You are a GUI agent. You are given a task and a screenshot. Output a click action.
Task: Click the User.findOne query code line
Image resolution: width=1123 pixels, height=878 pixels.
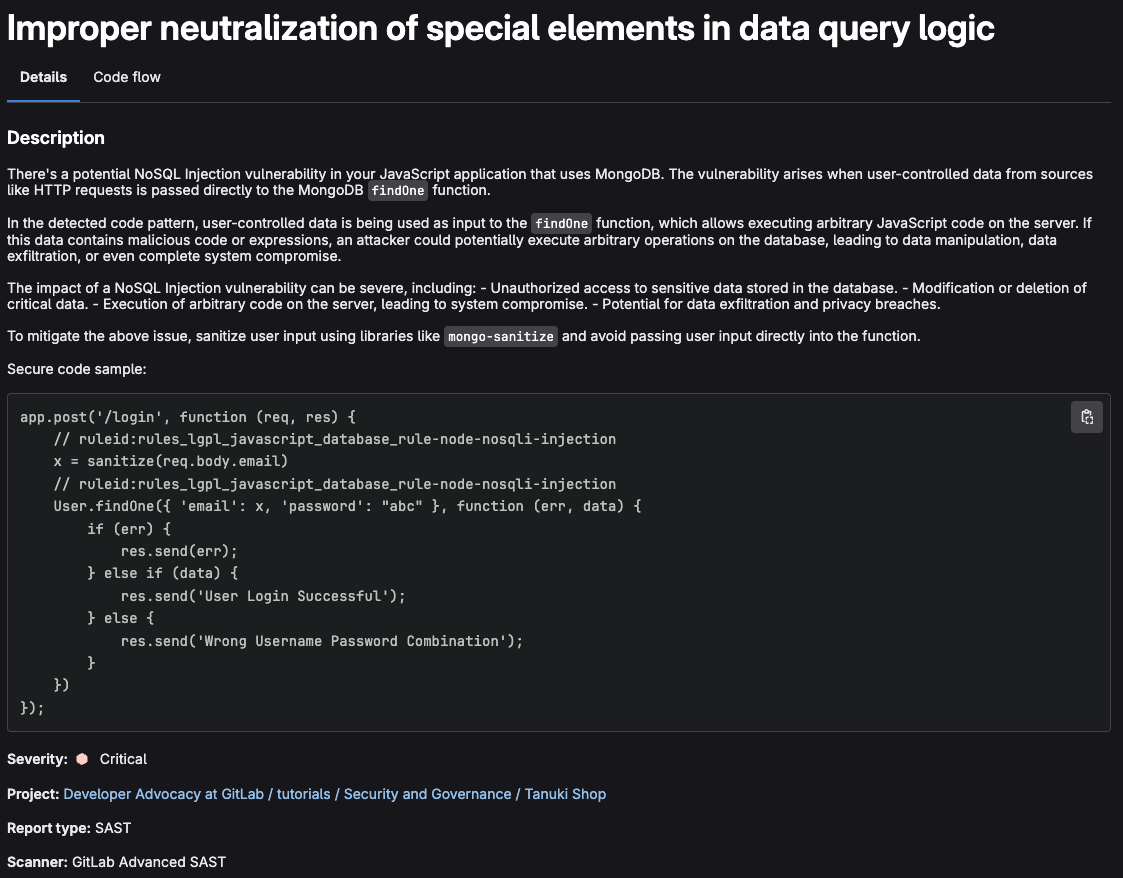(x=347, y=506)
